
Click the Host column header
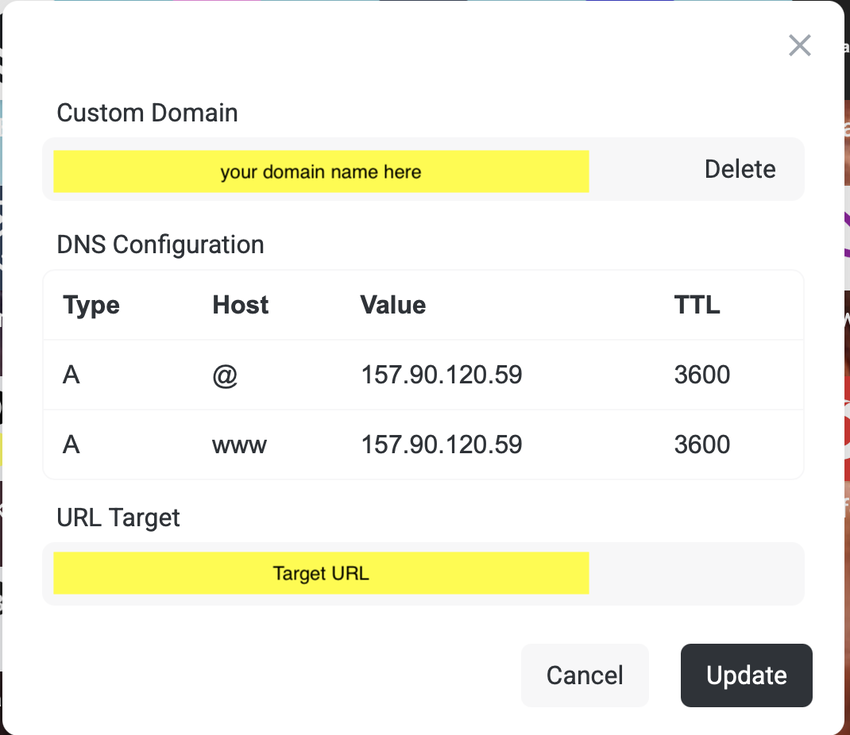click(x=240, y=305)
